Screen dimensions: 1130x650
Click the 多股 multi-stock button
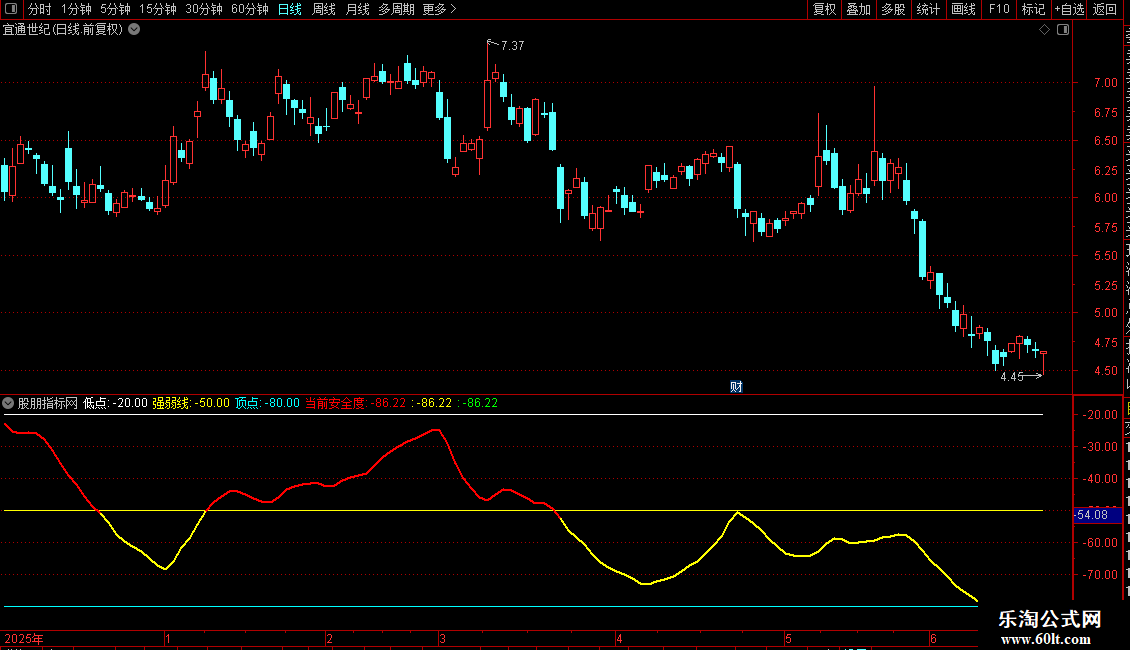click(893, 9)
